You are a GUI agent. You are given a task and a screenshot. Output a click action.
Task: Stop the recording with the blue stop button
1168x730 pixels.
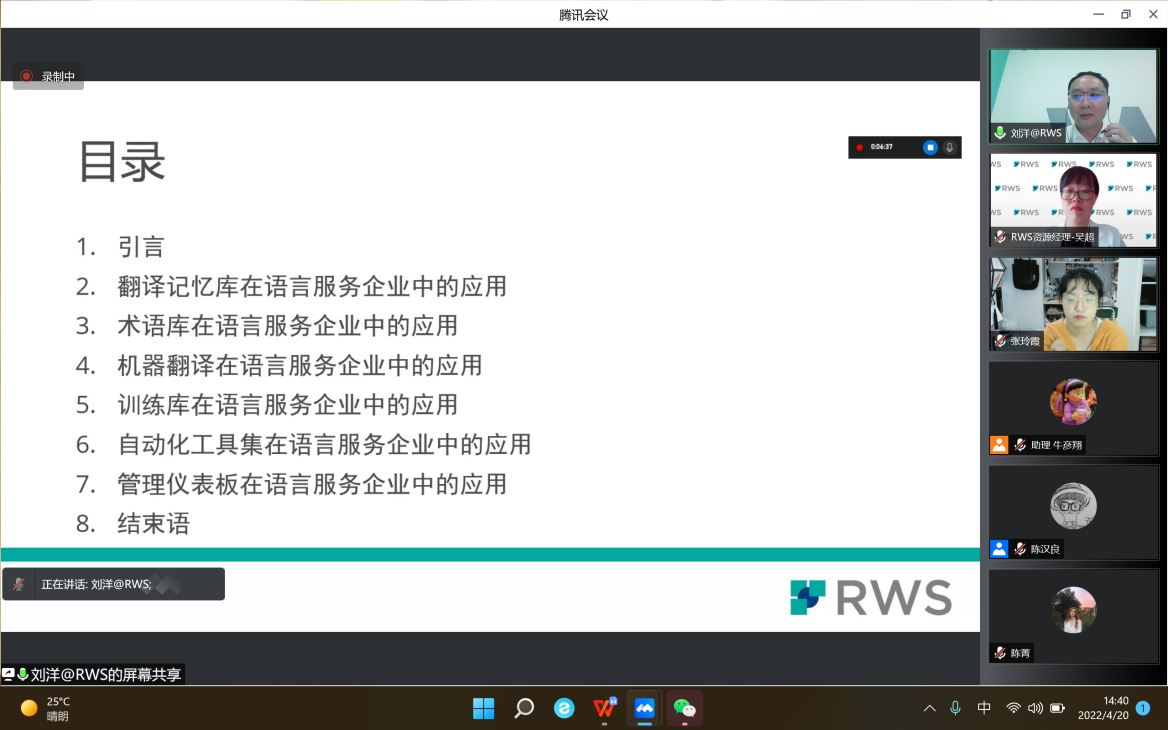(x=930, y=147)
